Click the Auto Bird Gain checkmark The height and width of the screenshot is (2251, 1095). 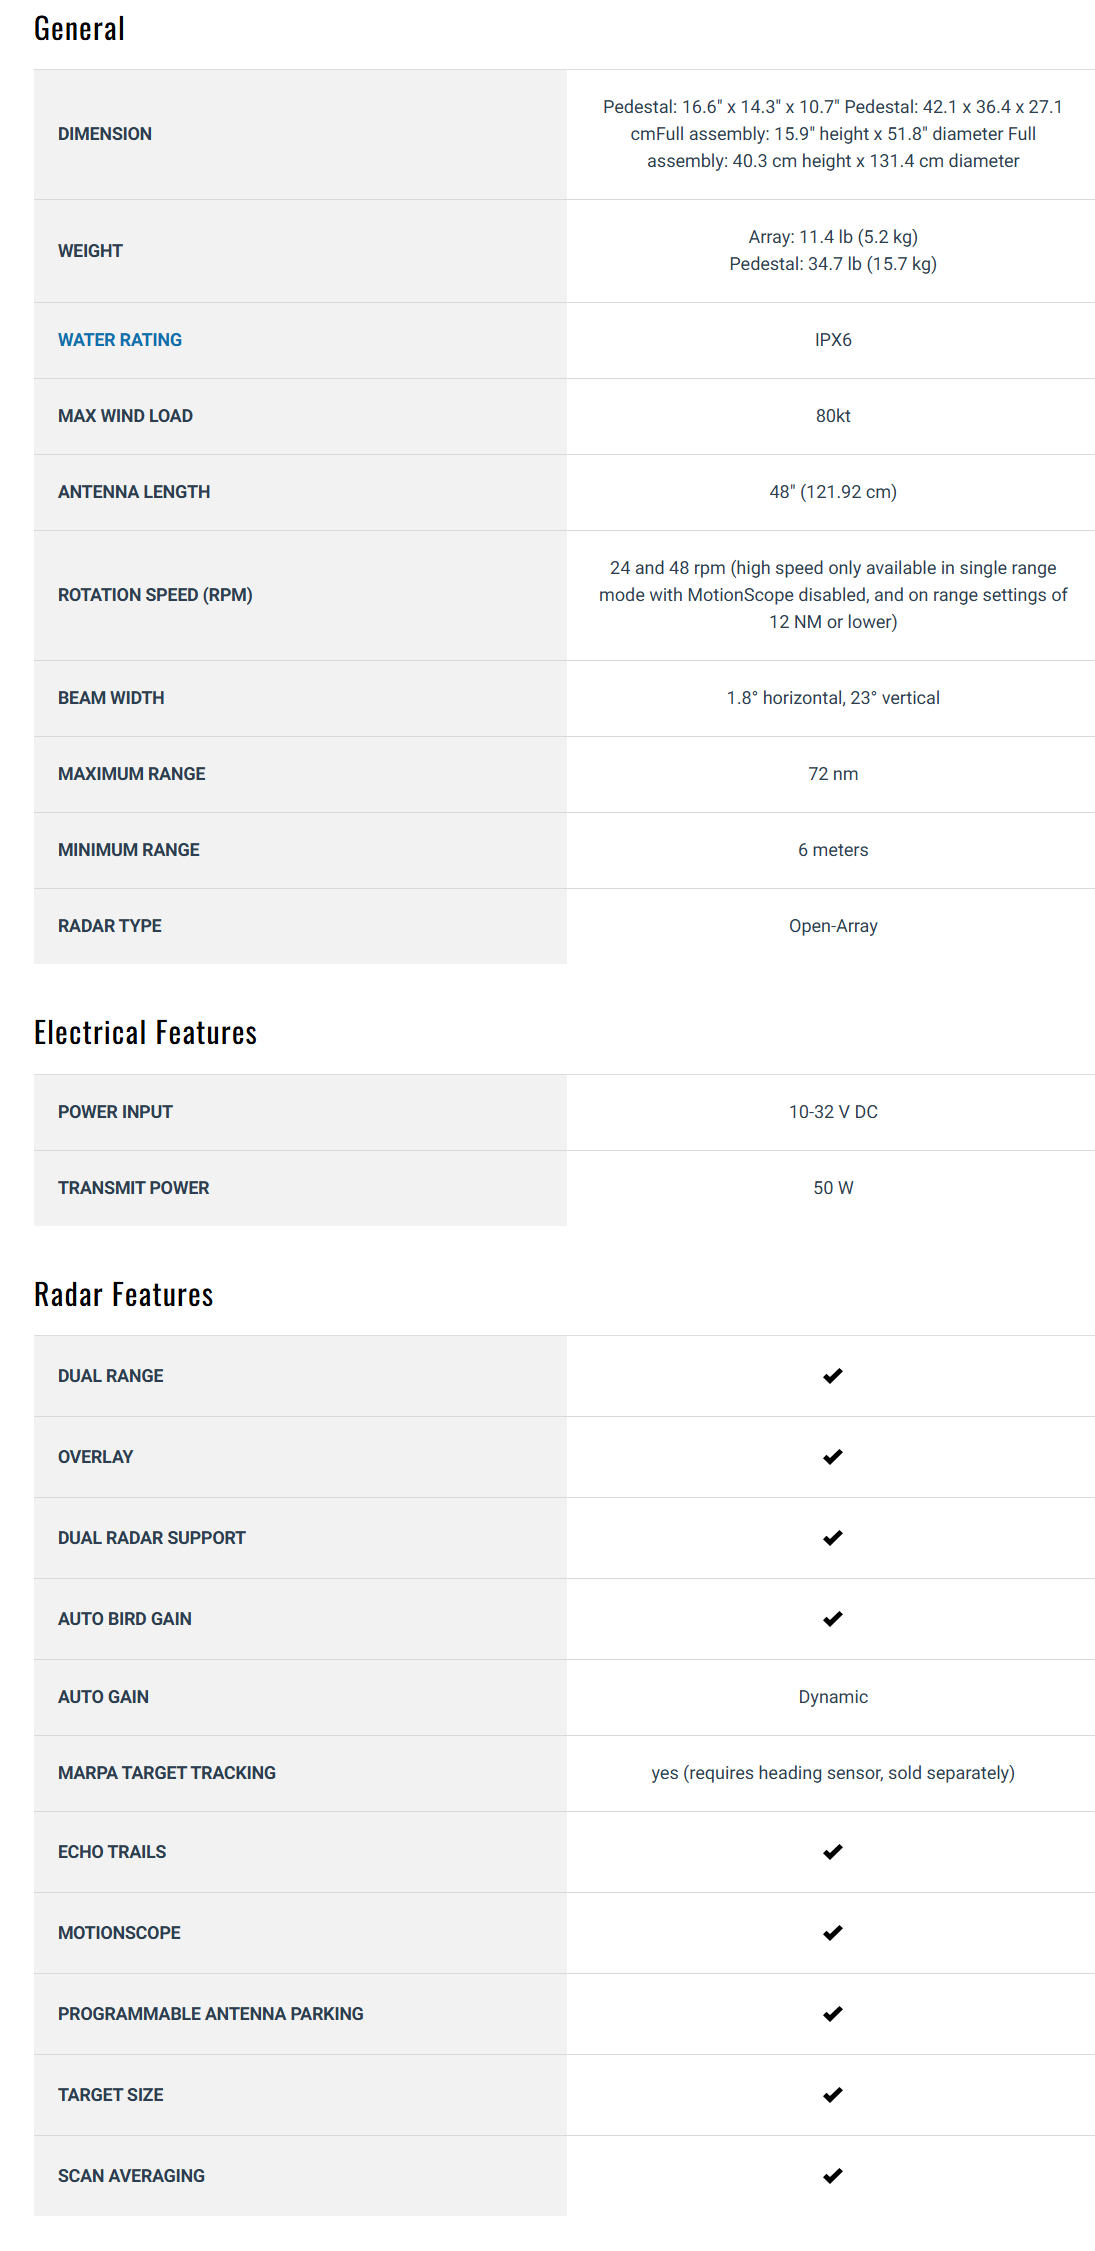point(832,1619)
